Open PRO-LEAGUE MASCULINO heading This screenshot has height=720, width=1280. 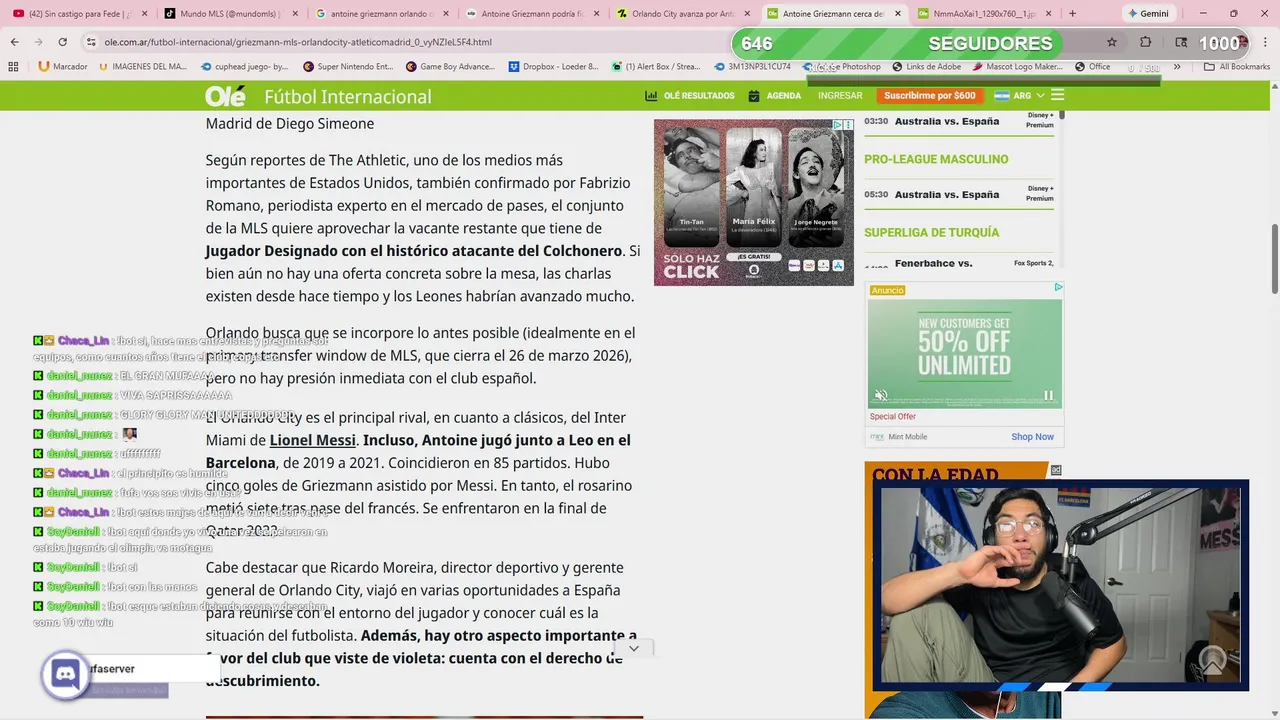pyautogui.click(x=936, y=159)
